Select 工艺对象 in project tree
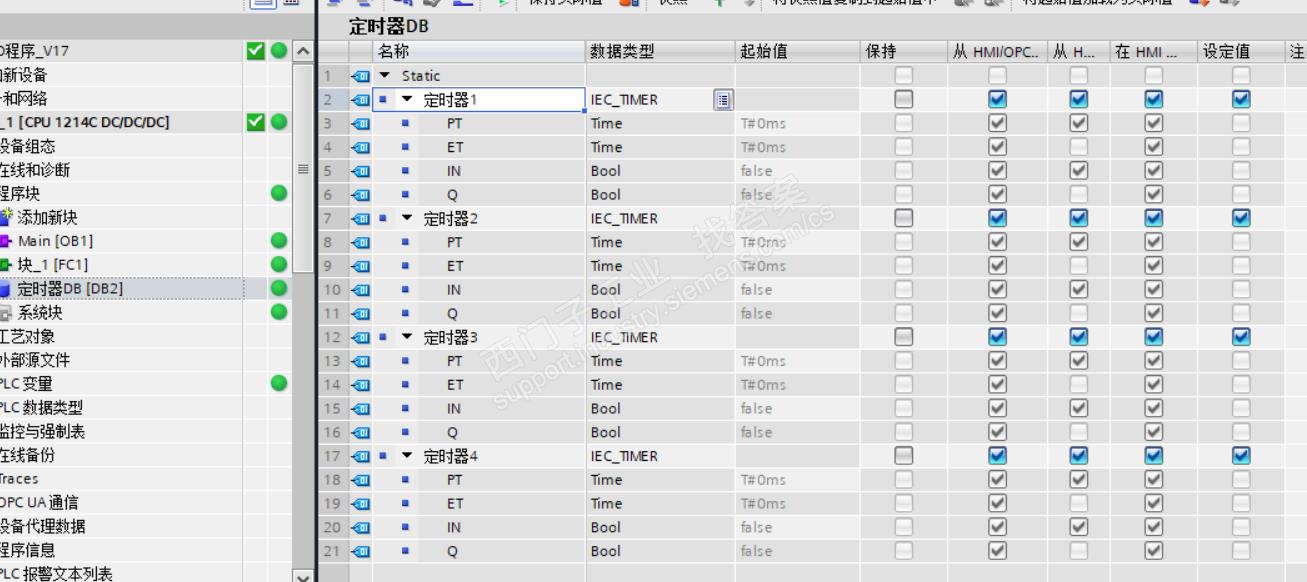1307x582 pixels. 28,336
